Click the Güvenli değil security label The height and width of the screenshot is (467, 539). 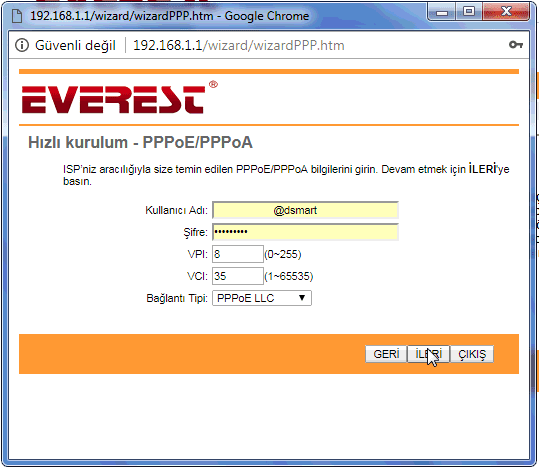pos(75,45)
